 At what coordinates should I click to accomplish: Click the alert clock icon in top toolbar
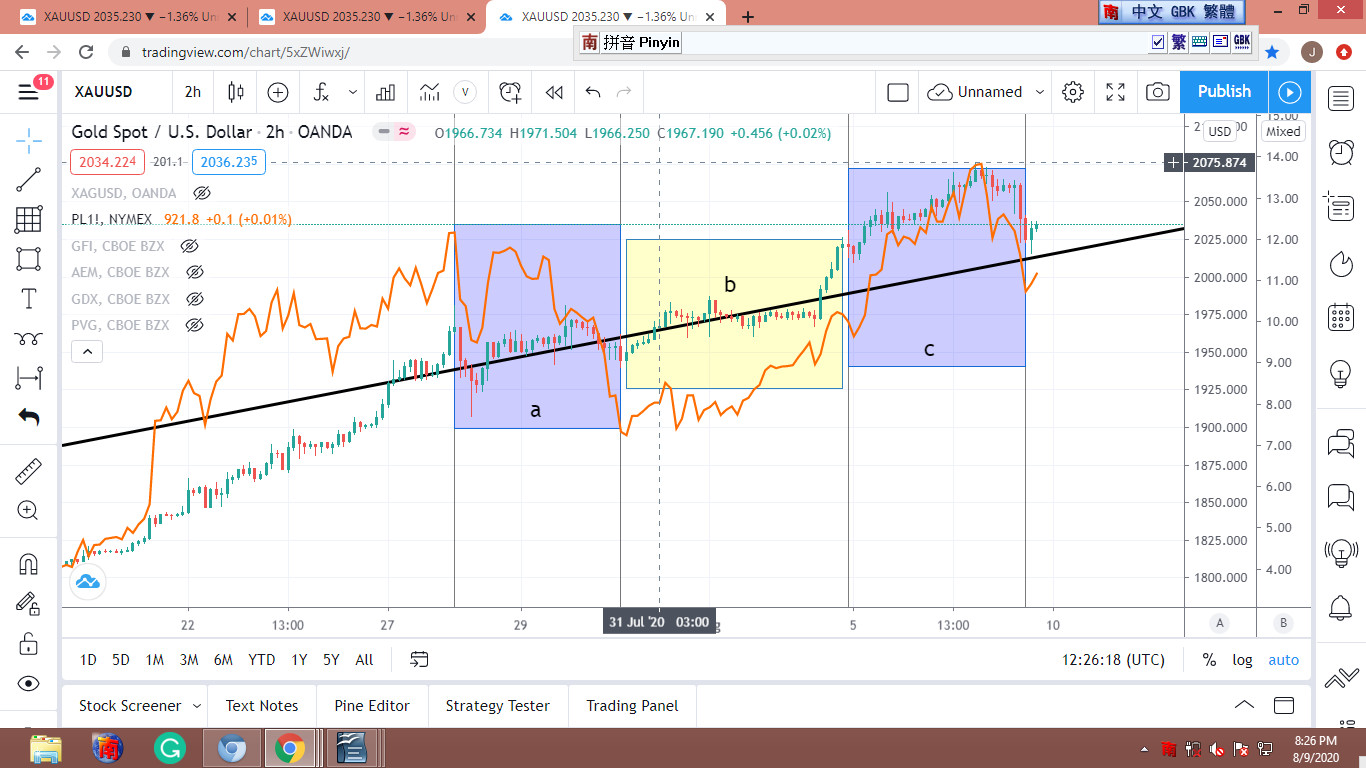510,92
